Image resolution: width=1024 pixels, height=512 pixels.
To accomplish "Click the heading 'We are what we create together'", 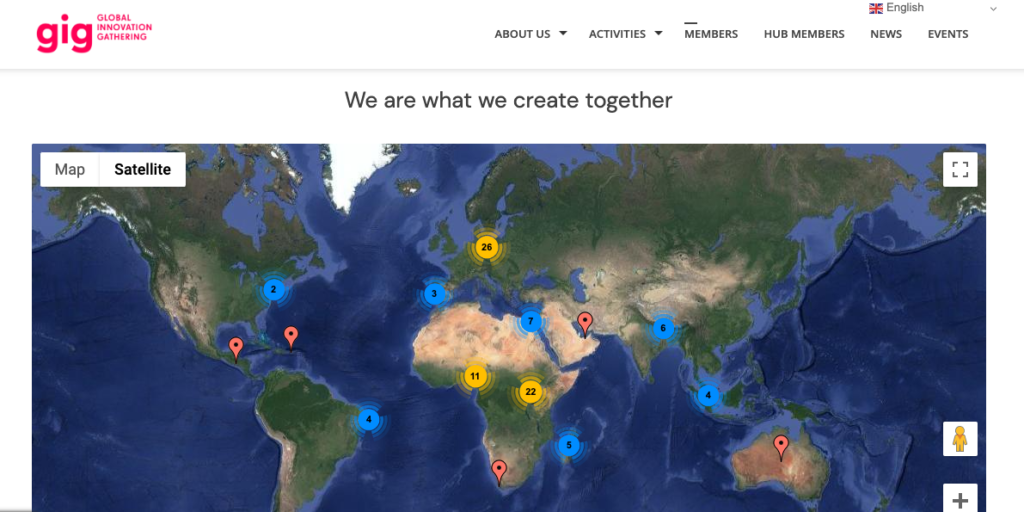I will pos(509,101).
